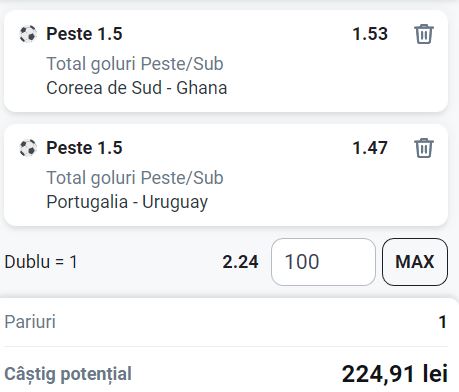The height and width of the screenshot is (392, 459).
Task: Delete the Coreea de Sud - Ghana bet
Action: click(424, 34)
